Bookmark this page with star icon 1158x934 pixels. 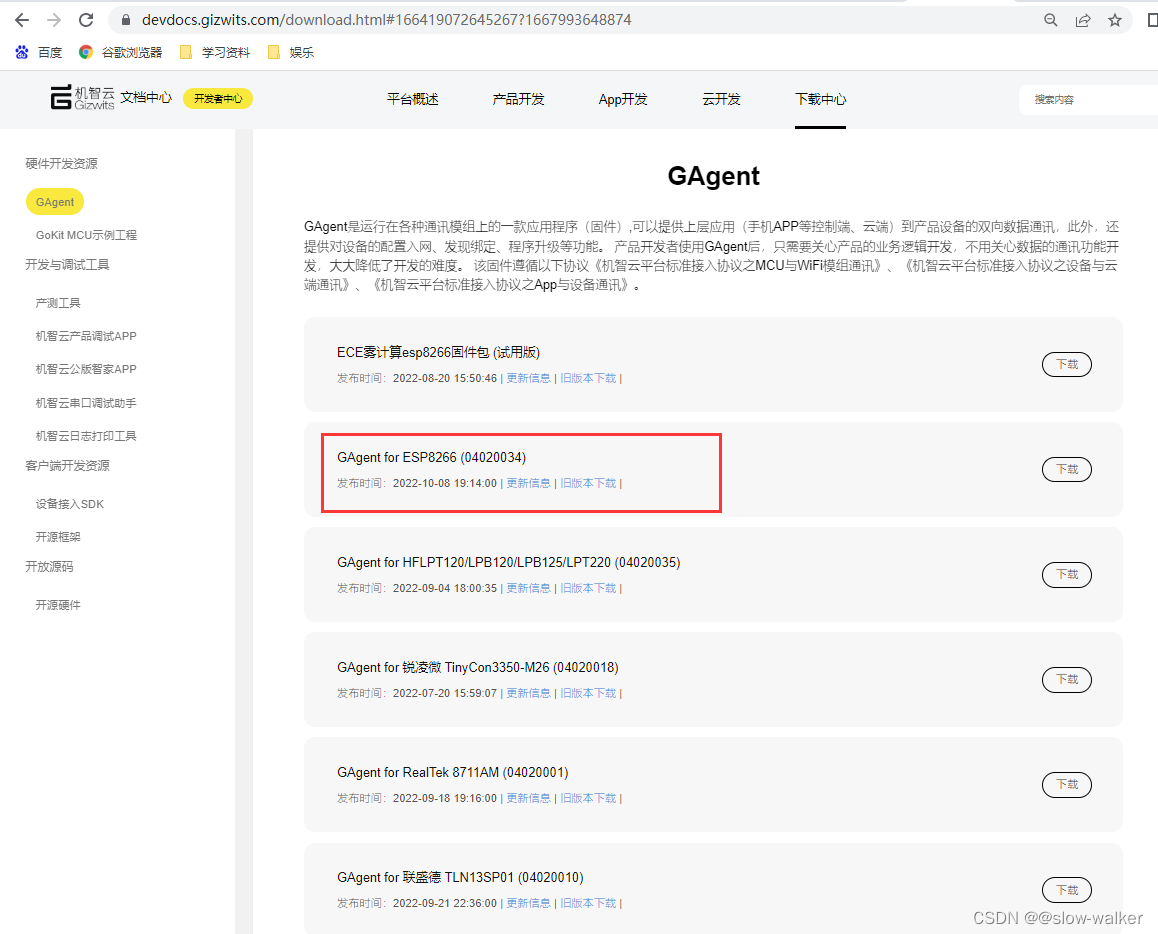(x=1115, y=20)
